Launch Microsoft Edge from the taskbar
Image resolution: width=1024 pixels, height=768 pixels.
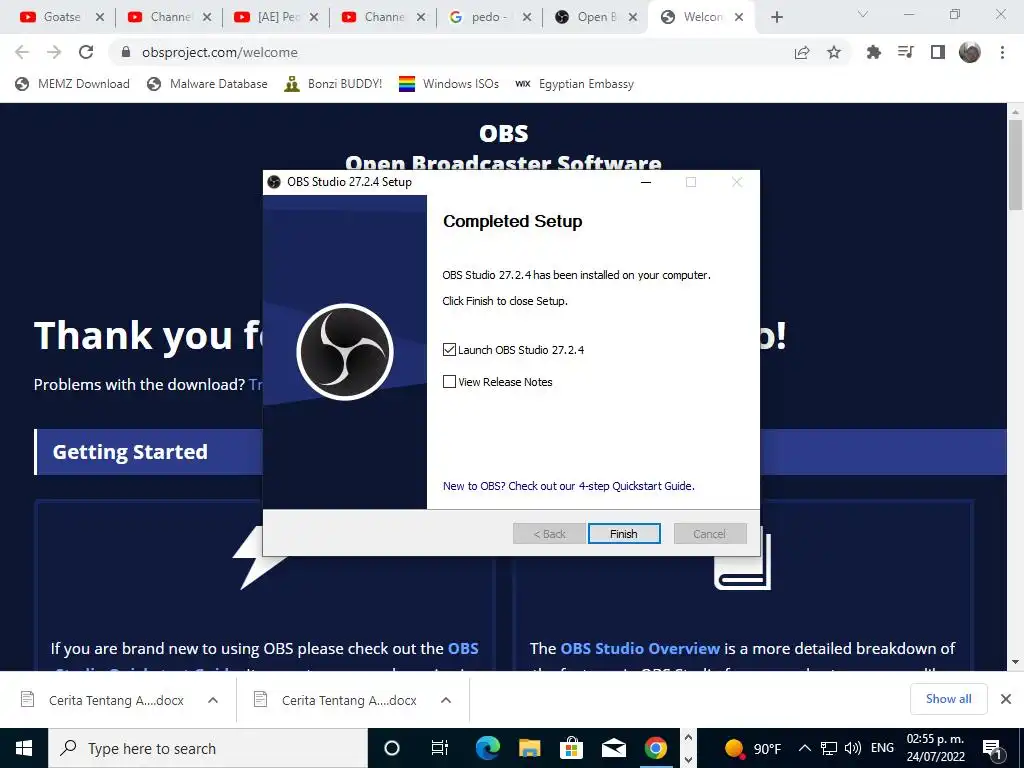point(487,748)
